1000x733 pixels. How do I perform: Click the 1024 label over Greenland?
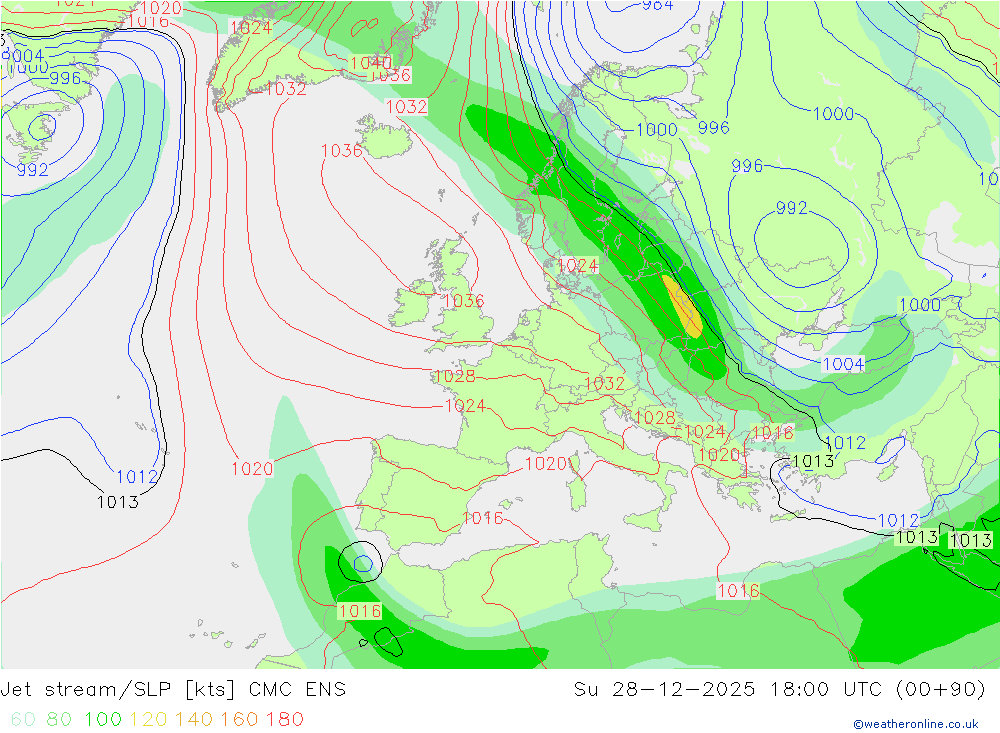tap(251, 28)
